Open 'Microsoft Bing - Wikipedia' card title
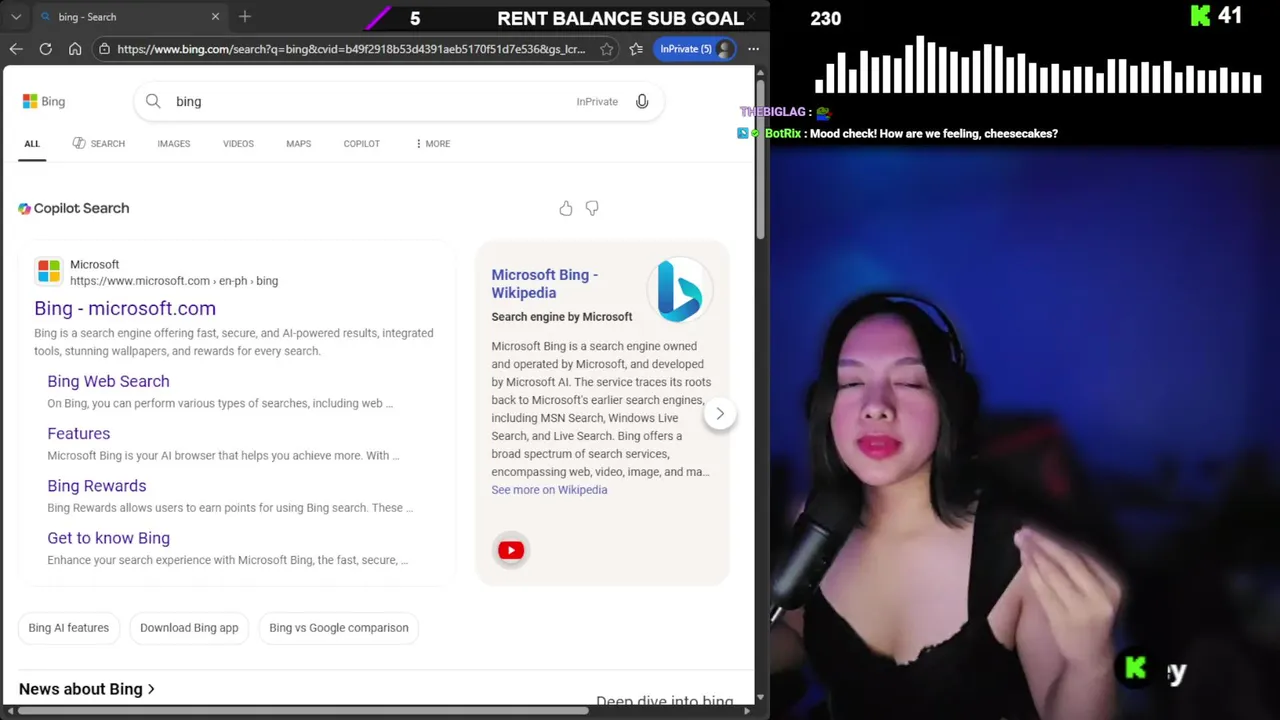 click(x=544, y=284)
